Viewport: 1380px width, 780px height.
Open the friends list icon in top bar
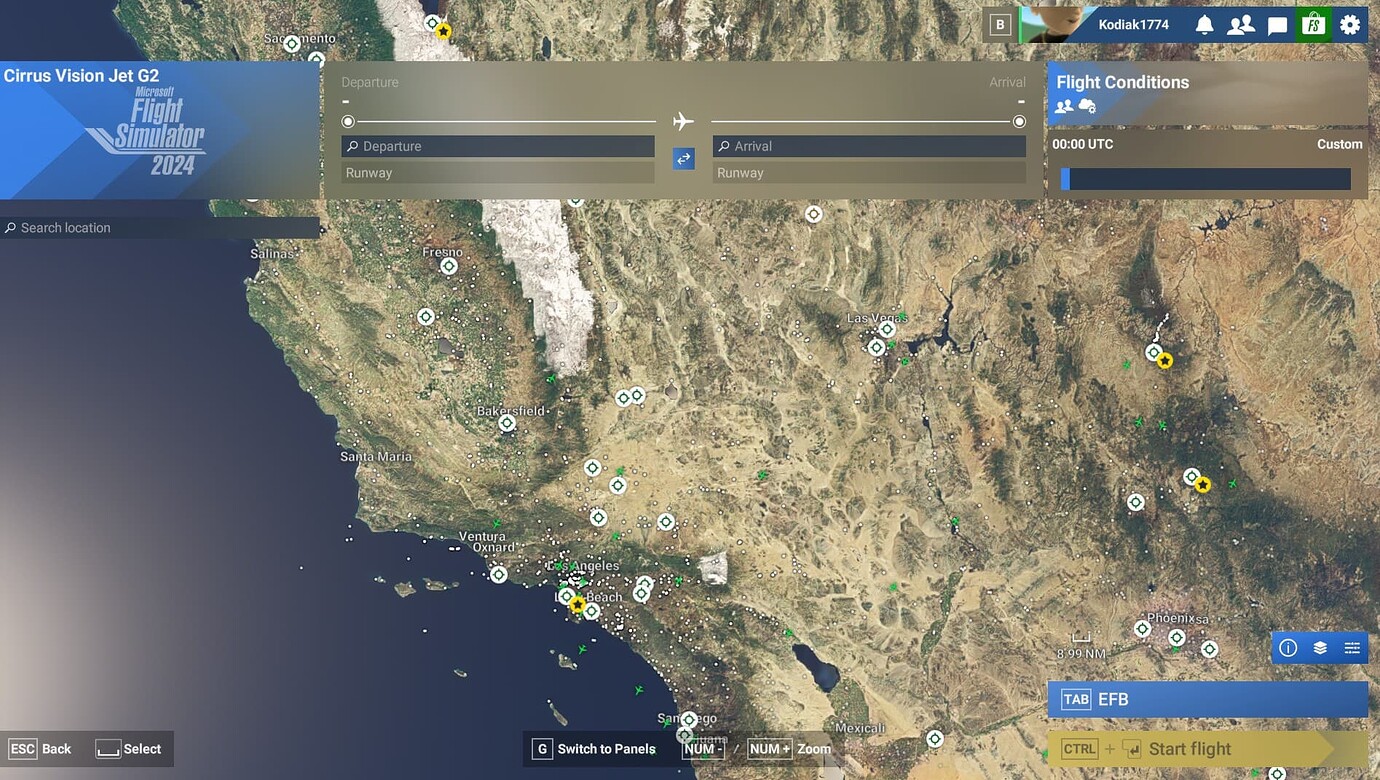click(1241, 25)
